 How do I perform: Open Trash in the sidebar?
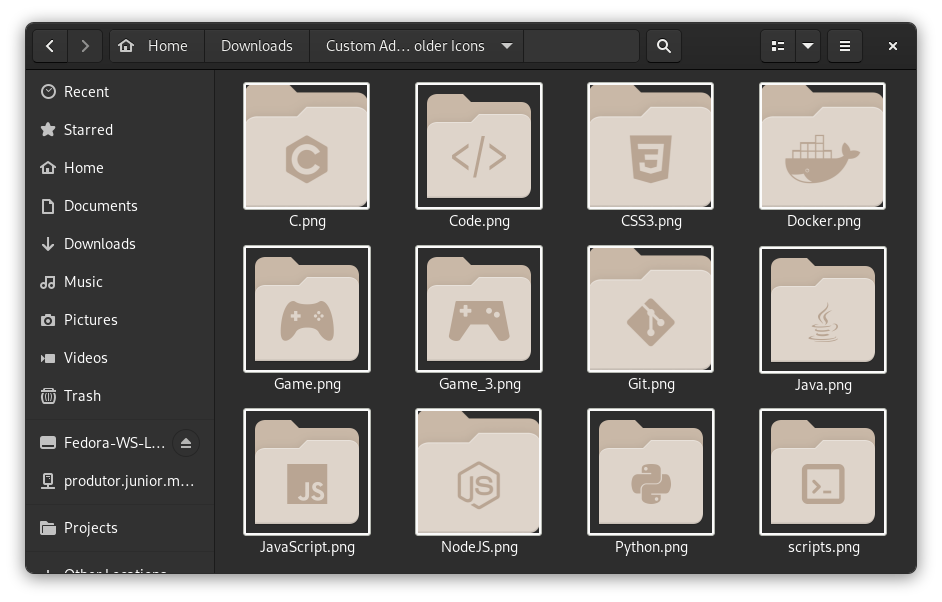pos(120,395)
